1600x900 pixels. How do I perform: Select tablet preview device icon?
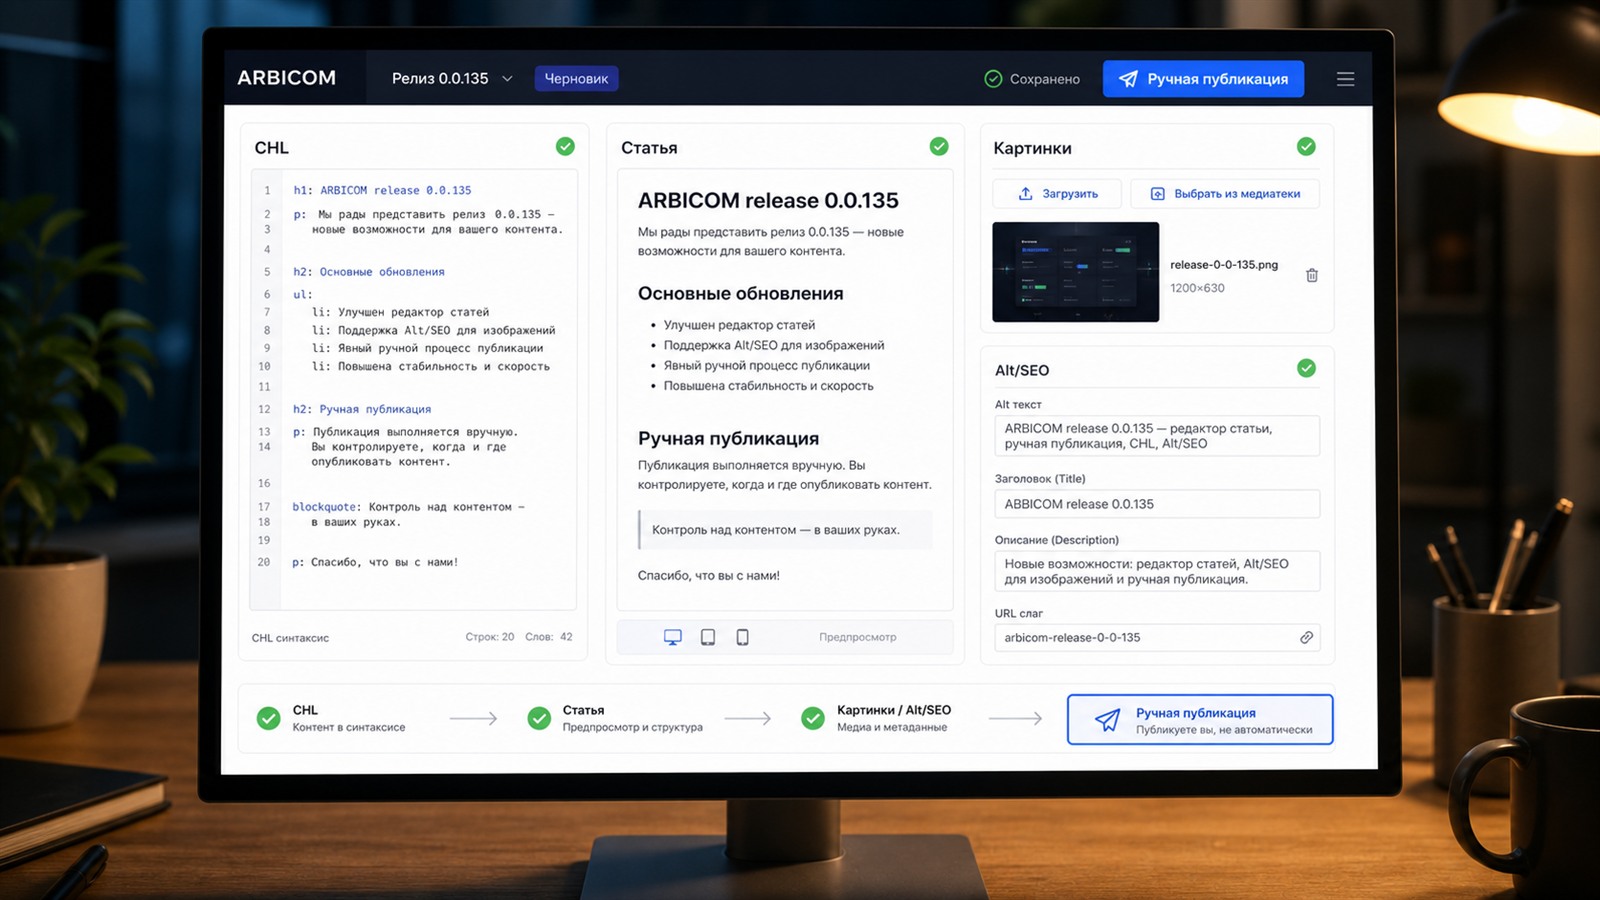pos(708,637)
